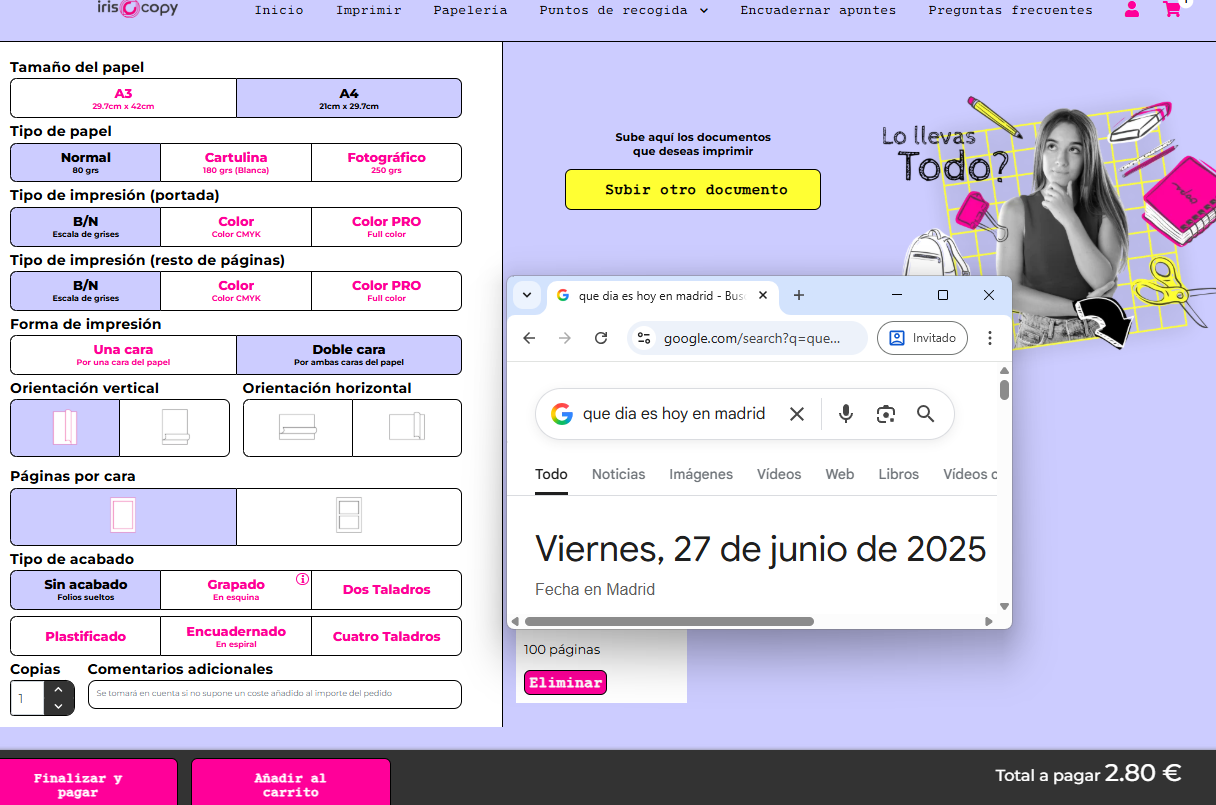The width and height of the screenshot is (1216, 805).
Task: Click the search by image camera icon
Action: 885,414
